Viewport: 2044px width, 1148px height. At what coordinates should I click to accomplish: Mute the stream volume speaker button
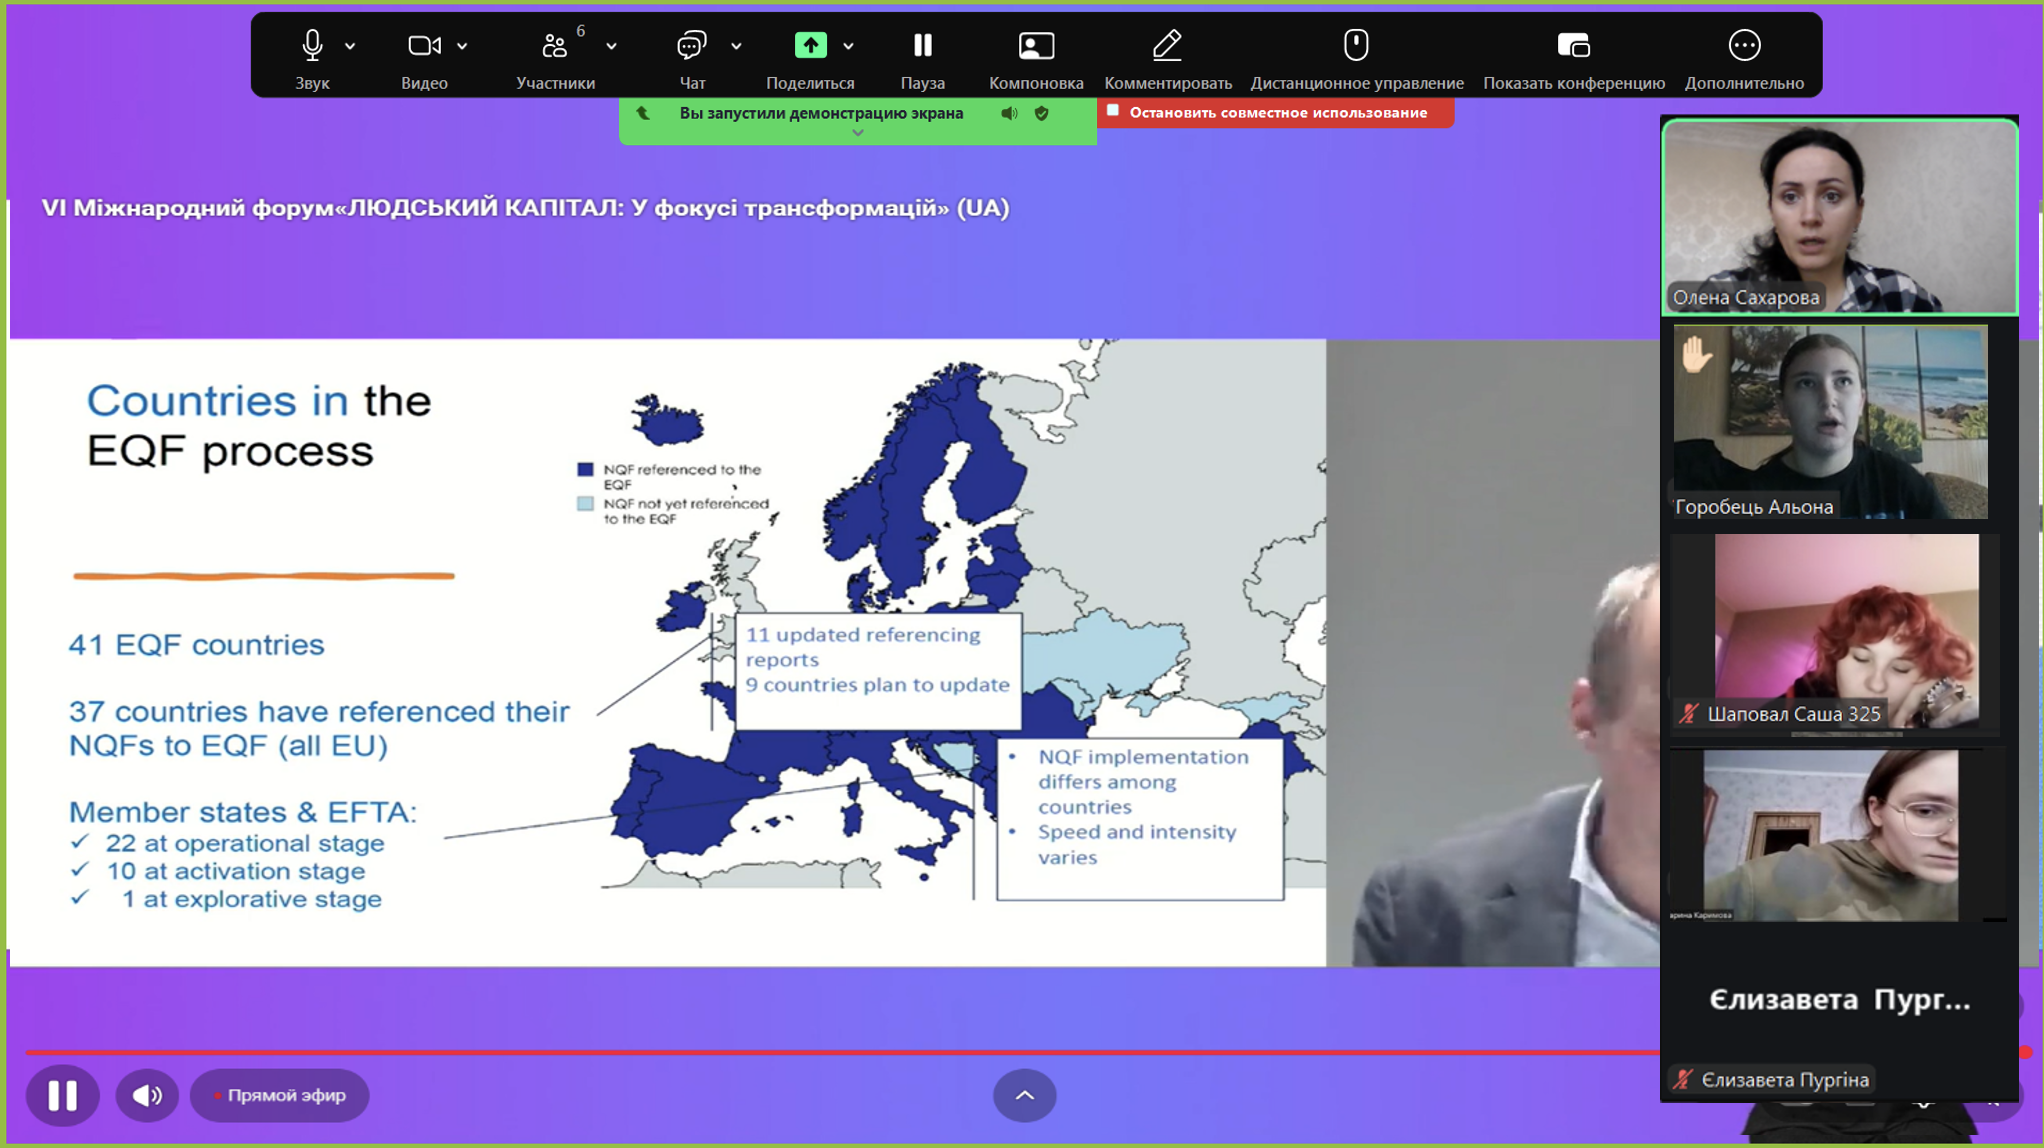147,1095
